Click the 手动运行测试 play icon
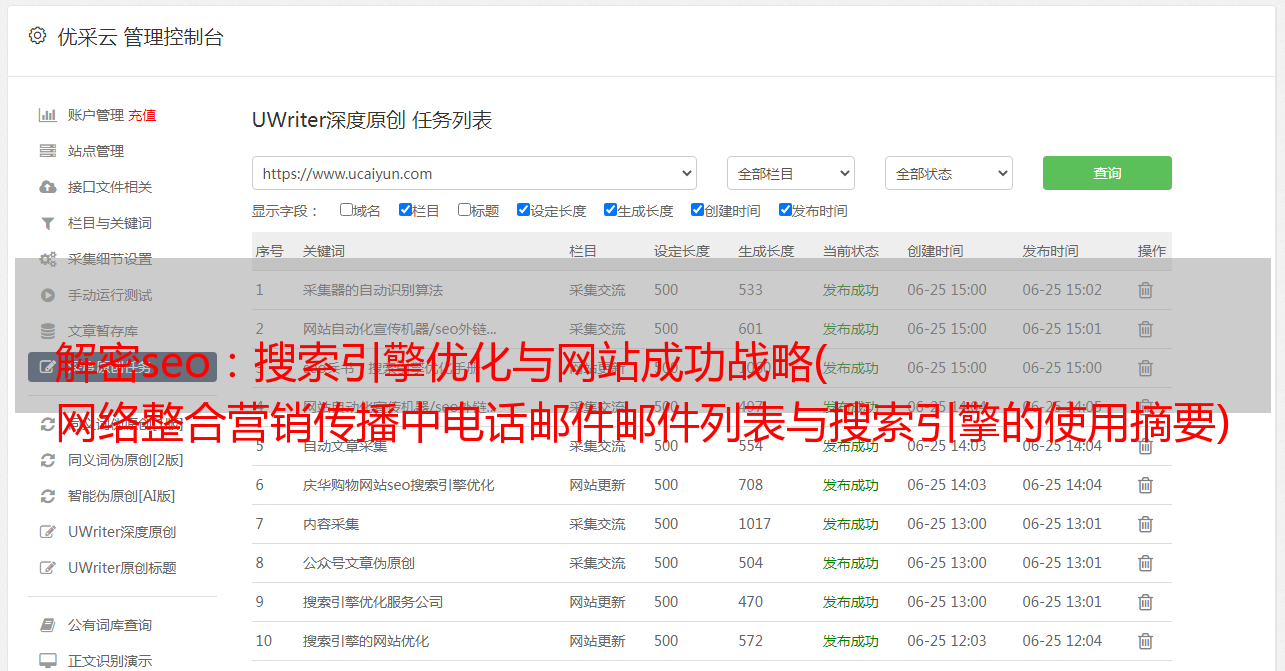 pos(47,295)
